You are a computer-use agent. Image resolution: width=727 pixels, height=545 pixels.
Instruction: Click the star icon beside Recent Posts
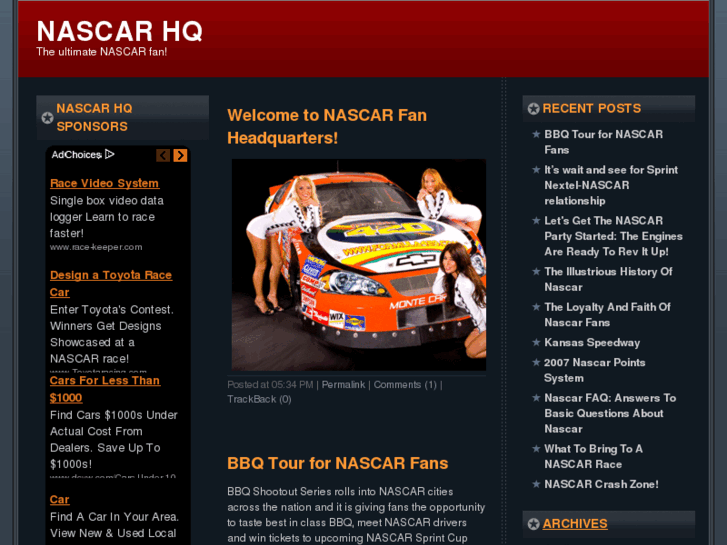(x=533, y=109)
